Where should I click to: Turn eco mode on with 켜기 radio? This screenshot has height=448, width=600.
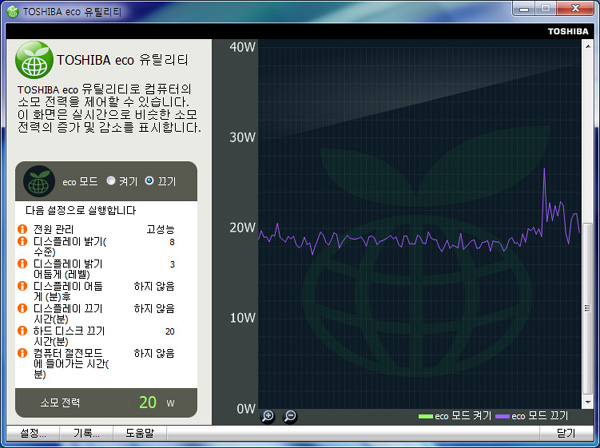111,181
